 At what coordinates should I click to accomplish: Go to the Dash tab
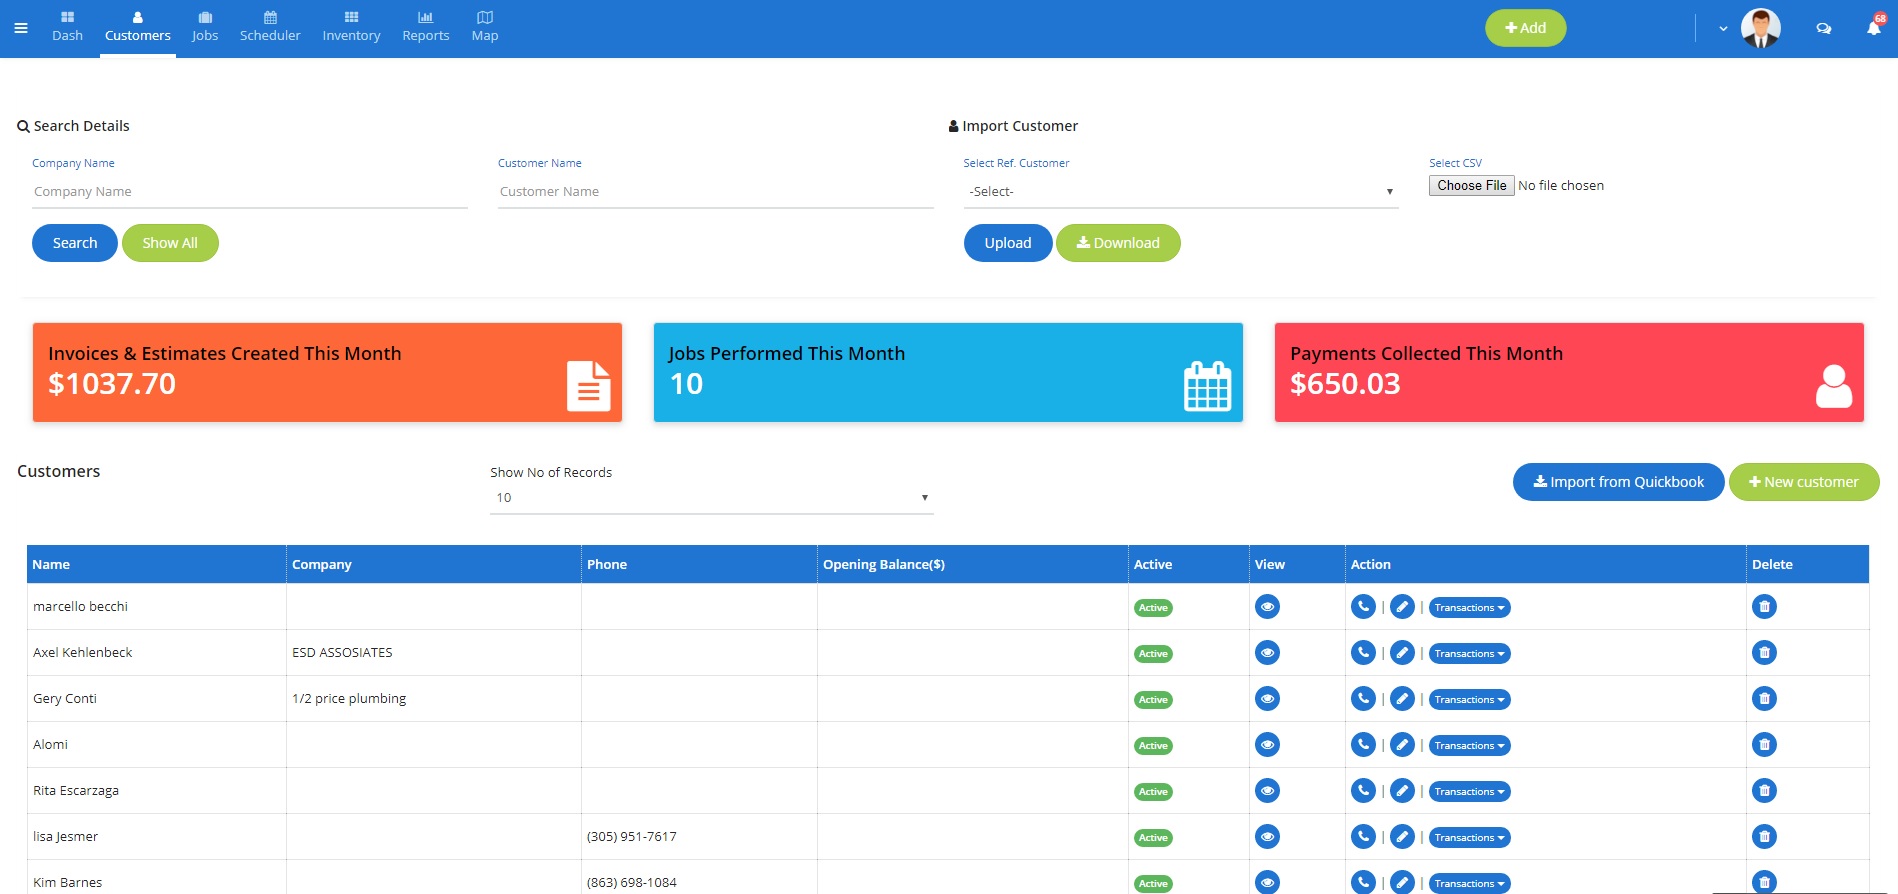point(67,28)
